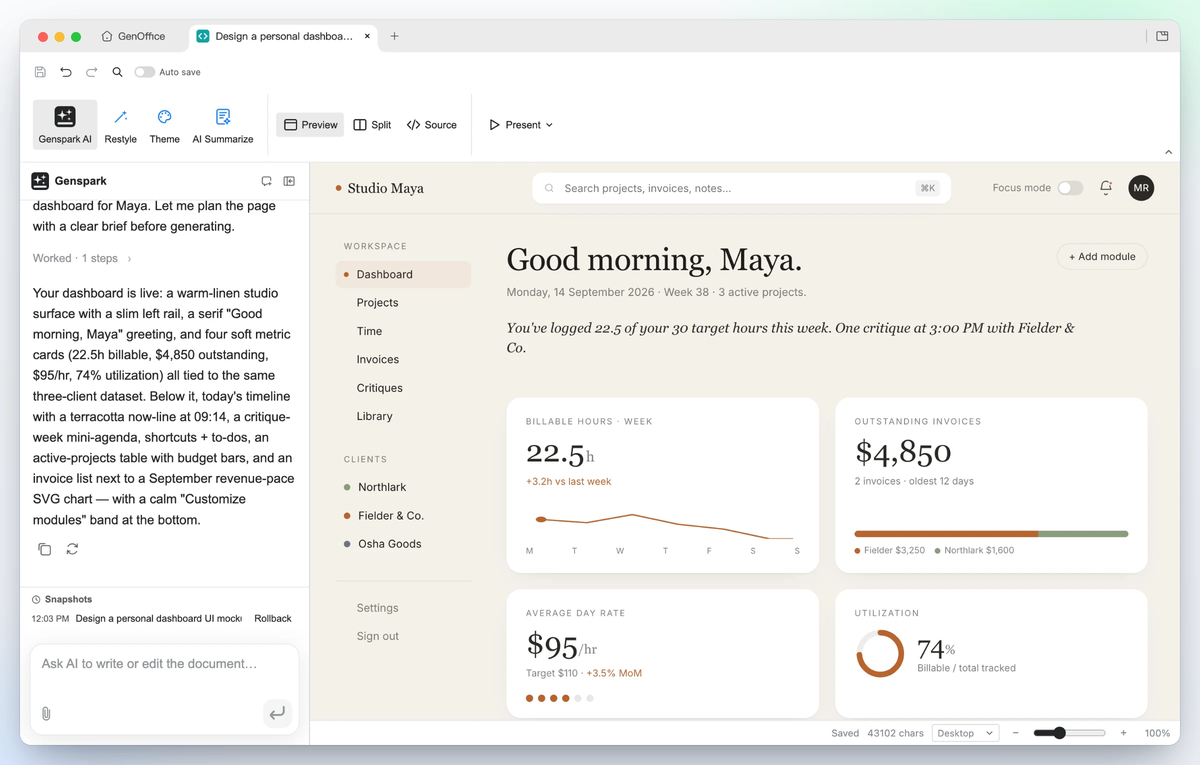Expand the Present dropdown
The width and height of the screenshot is (1200, 765).
[x=521, y=125]
